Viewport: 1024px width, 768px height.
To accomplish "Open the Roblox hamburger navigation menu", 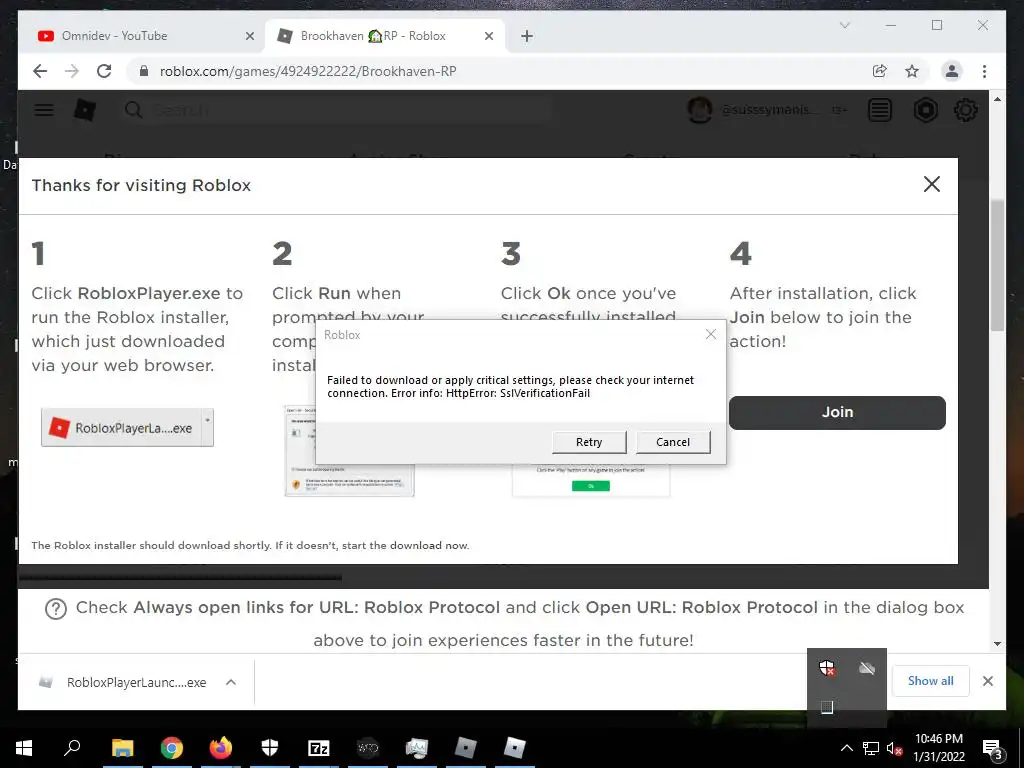I will point(44,110).
